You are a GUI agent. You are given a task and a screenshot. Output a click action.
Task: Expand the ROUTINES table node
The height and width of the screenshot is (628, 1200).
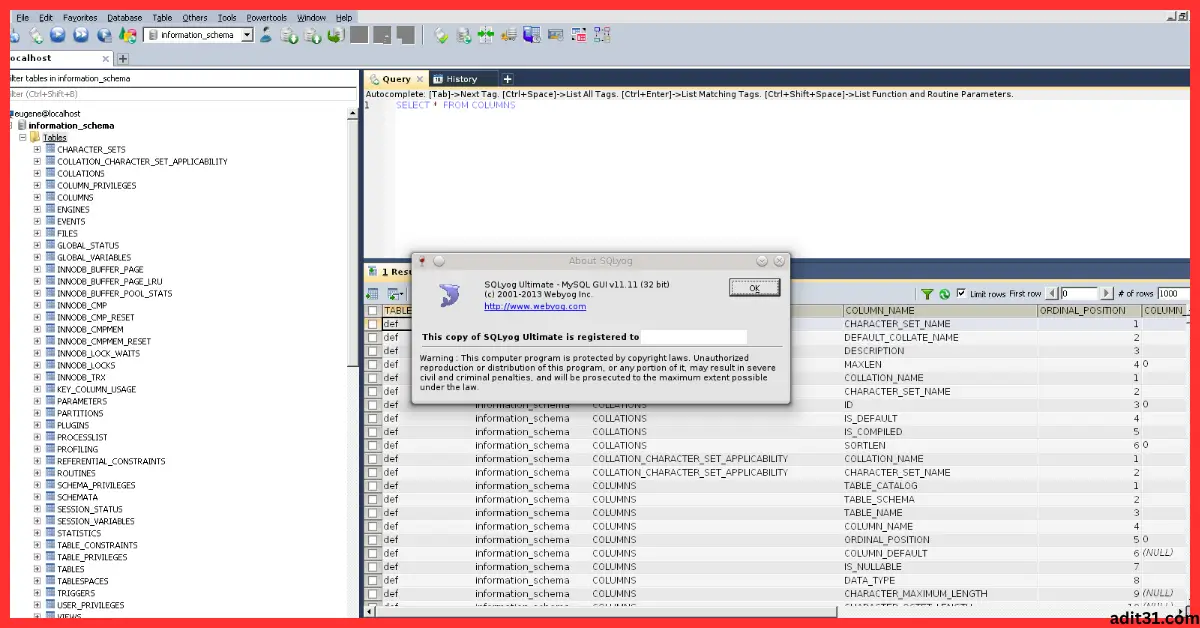point(37,473)
